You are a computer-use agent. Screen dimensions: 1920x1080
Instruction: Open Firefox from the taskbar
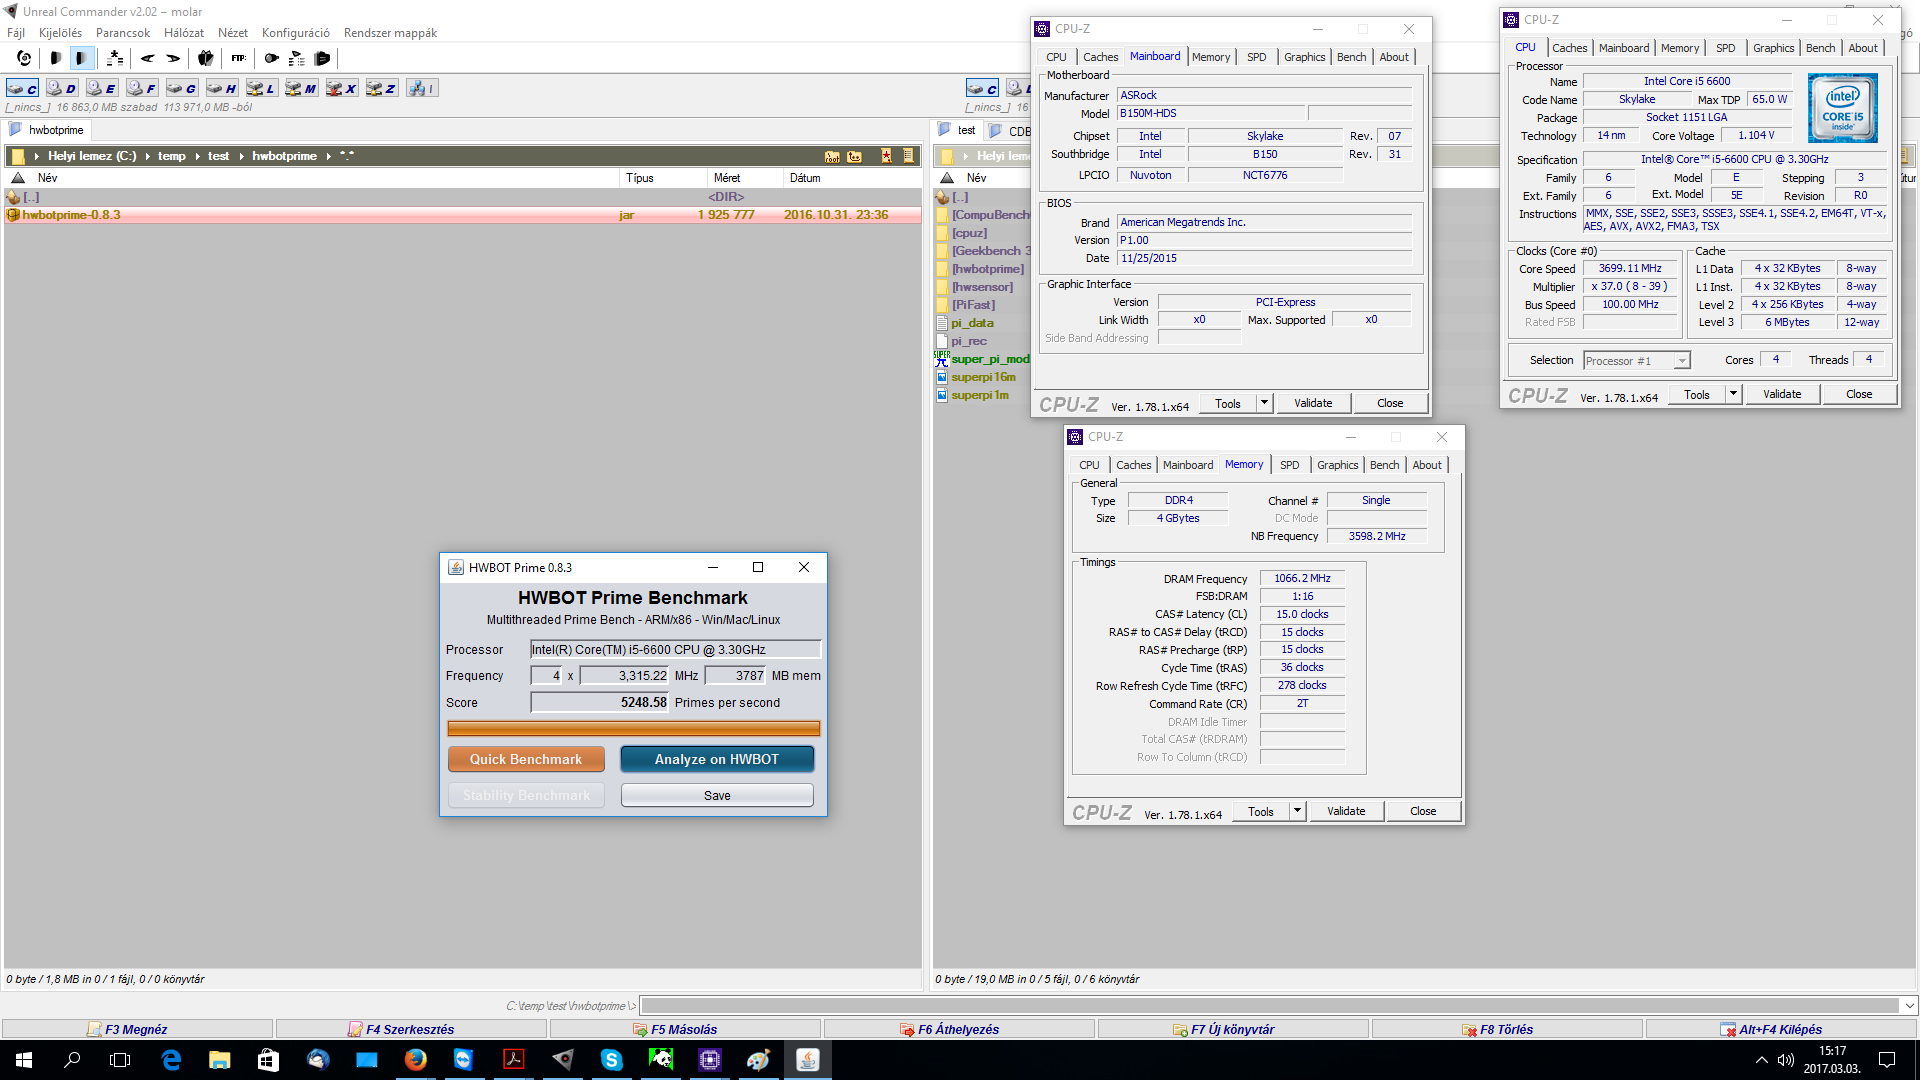coord(415,1059)
